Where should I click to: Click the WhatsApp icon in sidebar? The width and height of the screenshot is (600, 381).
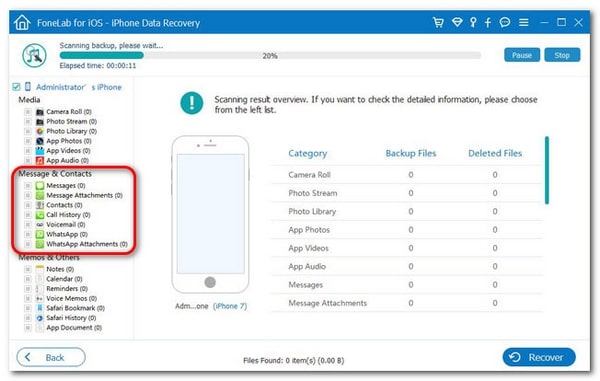pyautogui.click(x=40, y=234)
